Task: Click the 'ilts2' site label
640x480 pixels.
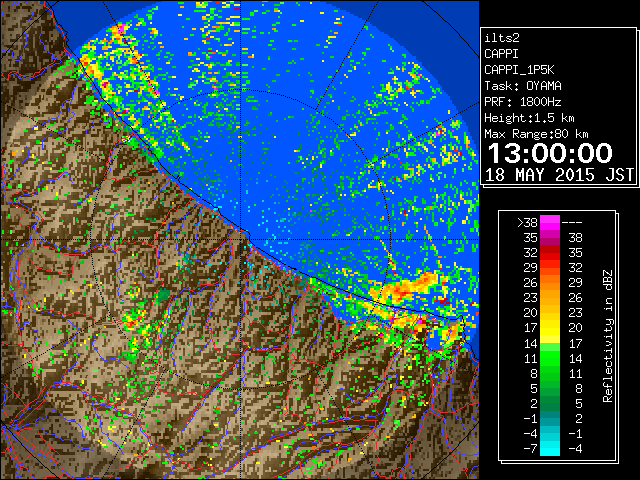Action: click(x=502, y=38)
